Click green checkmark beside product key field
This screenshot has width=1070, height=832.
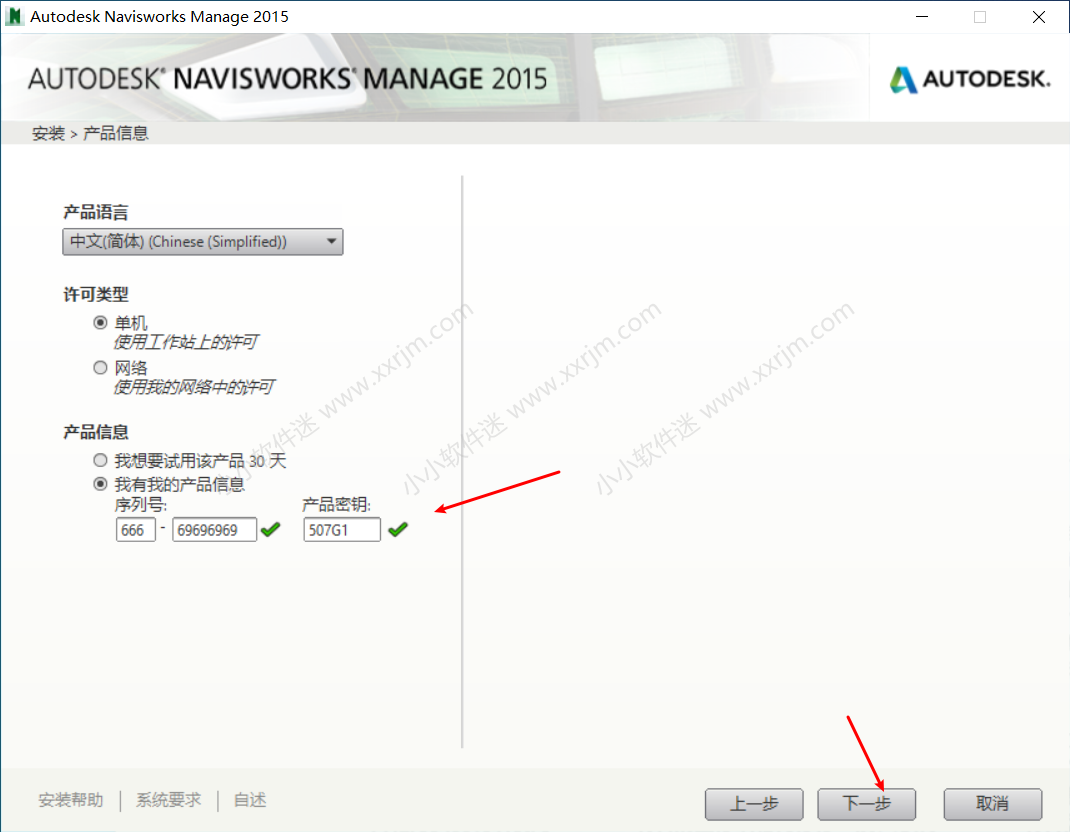[x=398, y=530]
